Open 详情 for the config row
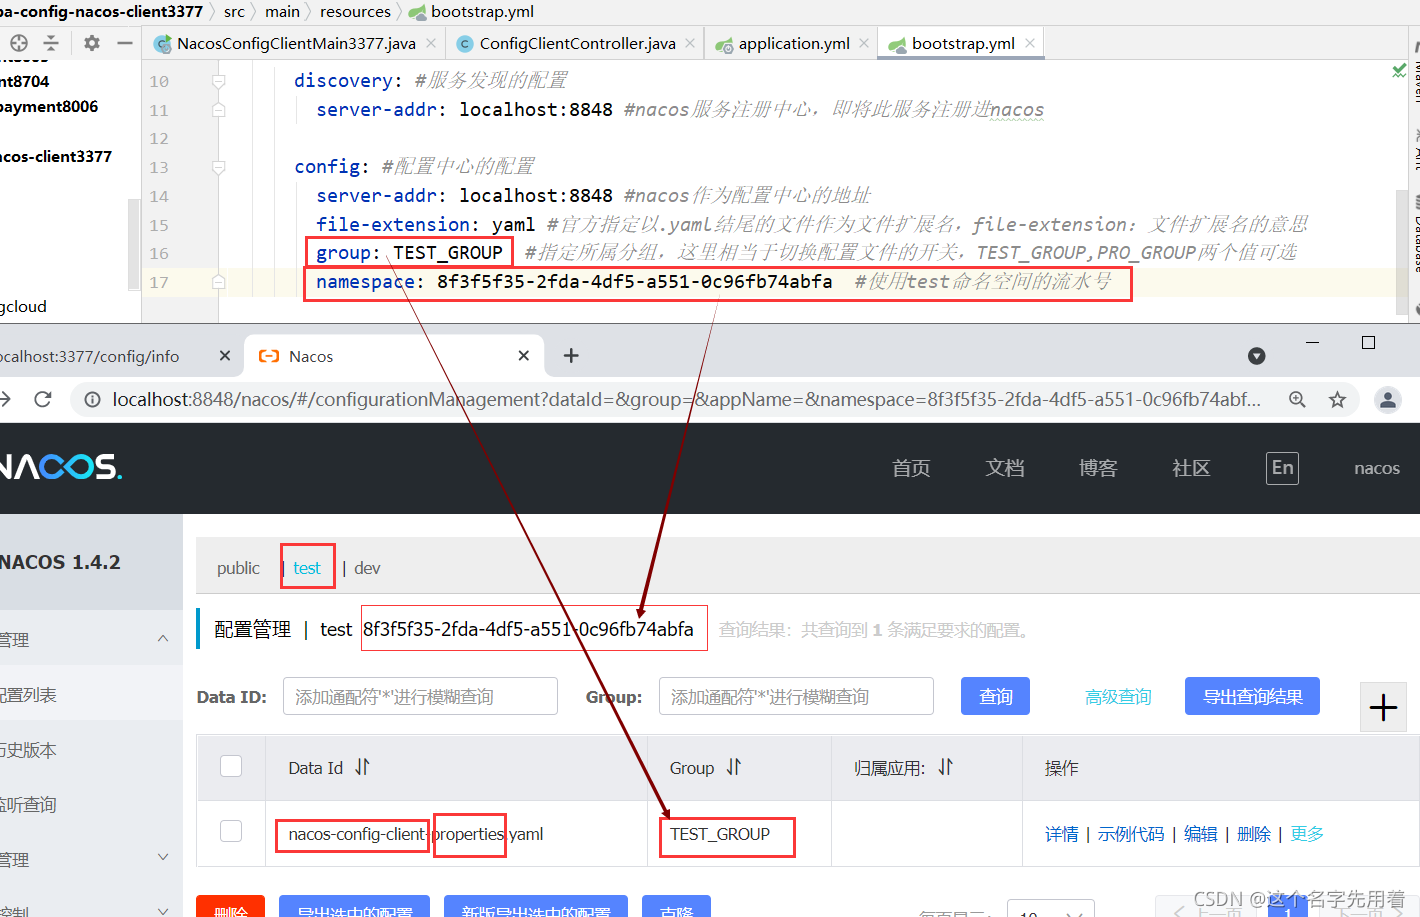The width and height of the screenshot is (1420, 917). (1061, 834)
